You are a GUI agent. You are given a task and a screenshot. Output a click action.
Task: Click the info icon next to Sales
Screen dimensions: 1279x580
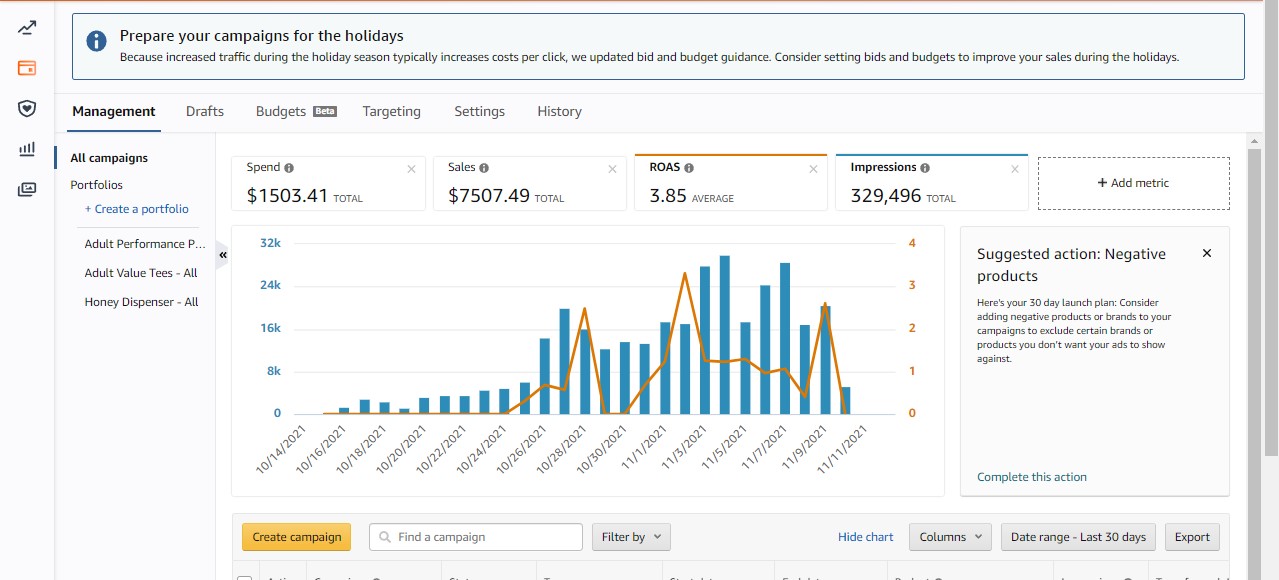coord(484,168)
